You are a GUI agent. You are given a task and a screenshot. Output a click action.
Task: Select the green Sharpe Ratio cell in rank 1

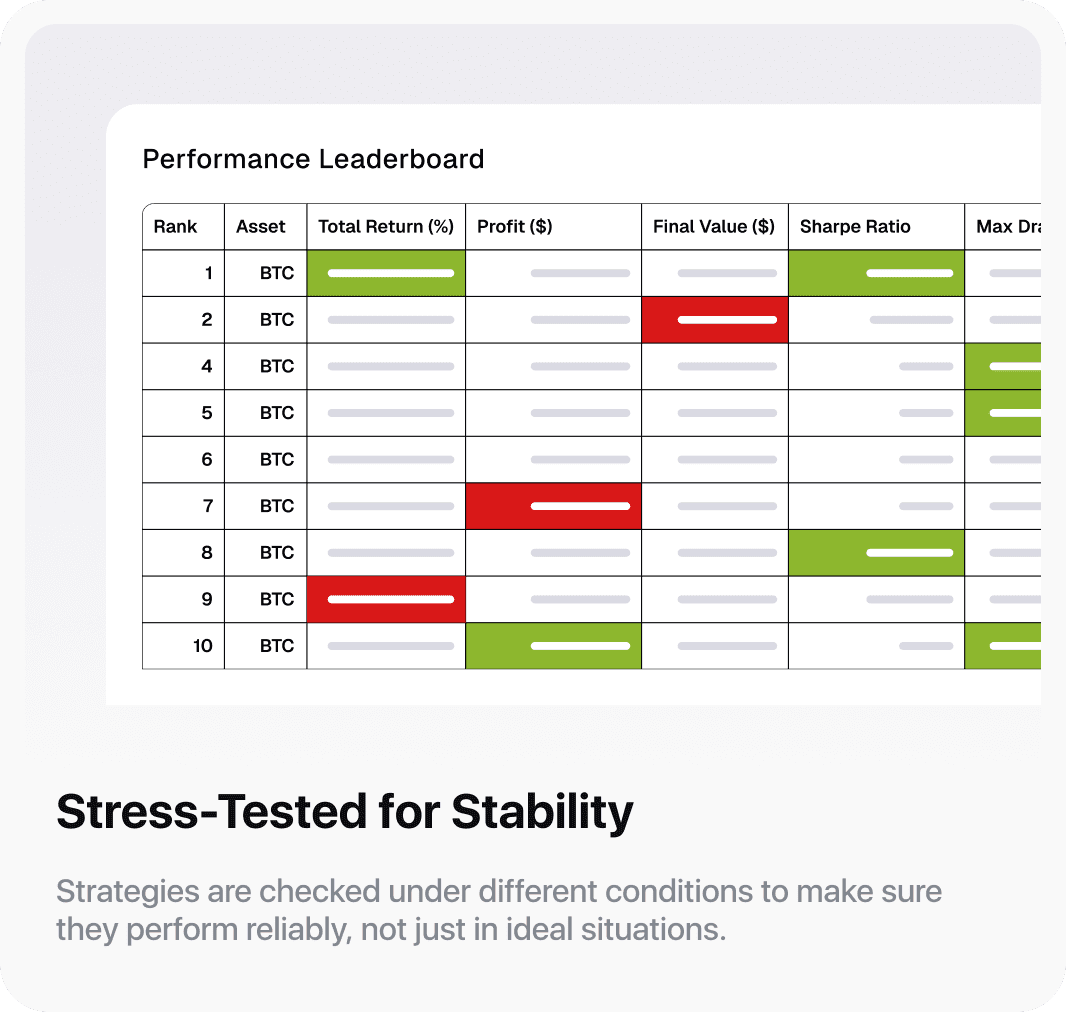click(876, 273)
